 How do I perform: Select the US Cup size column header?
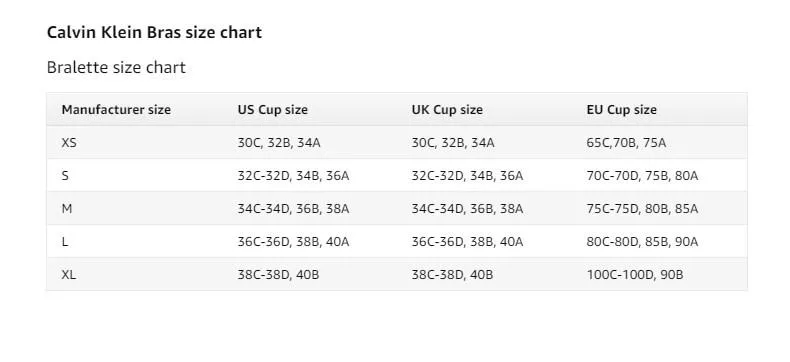273,110
